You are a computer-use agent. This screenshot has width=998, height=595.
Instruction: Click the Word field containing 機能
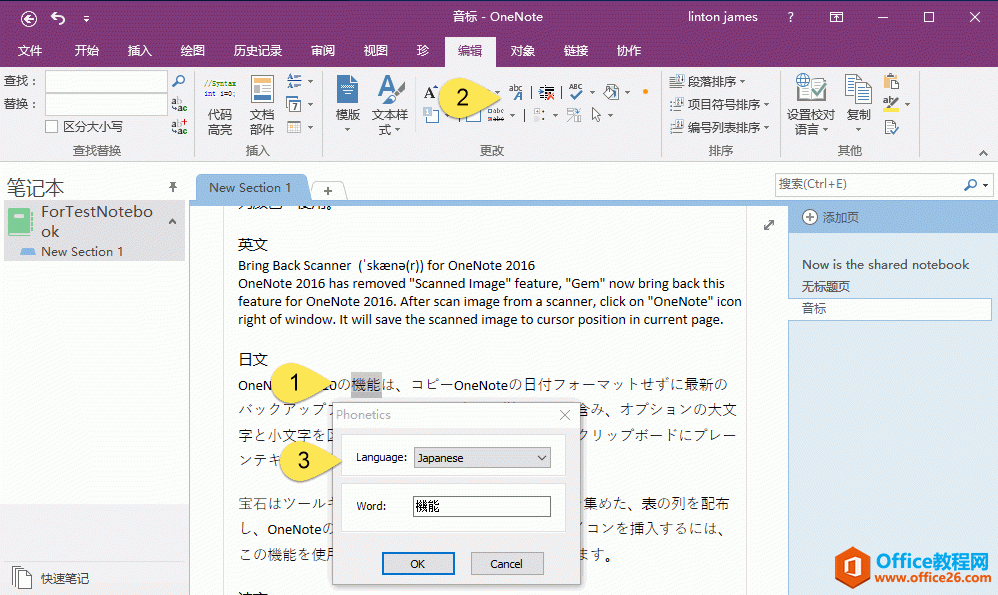[x=482, y=507]
